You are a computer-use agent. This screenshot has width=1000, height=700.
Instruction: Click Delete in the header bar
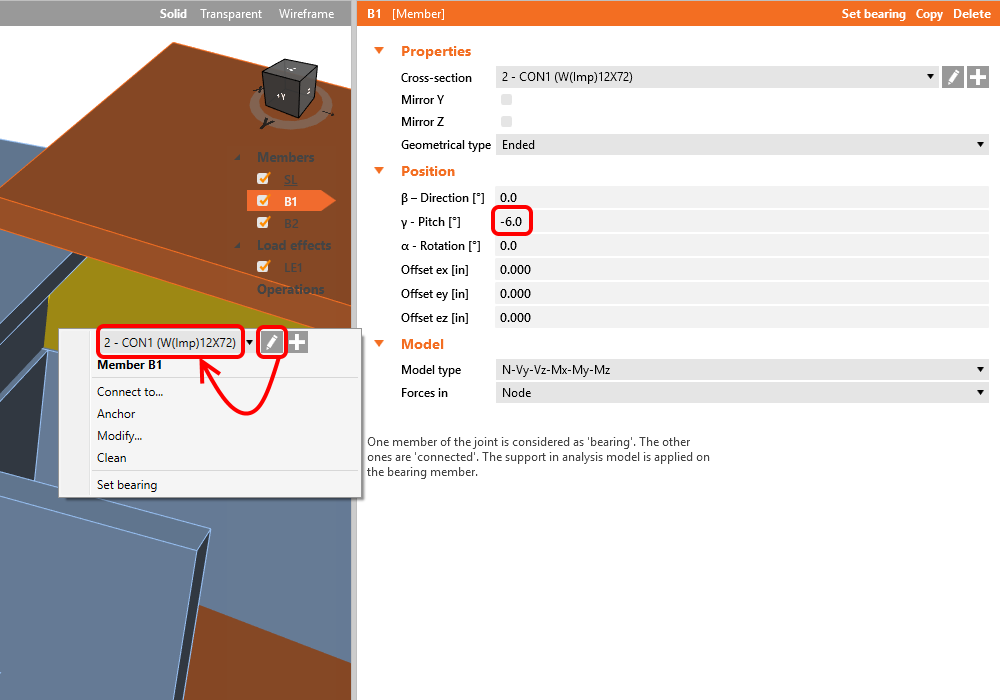click(971, 13)
